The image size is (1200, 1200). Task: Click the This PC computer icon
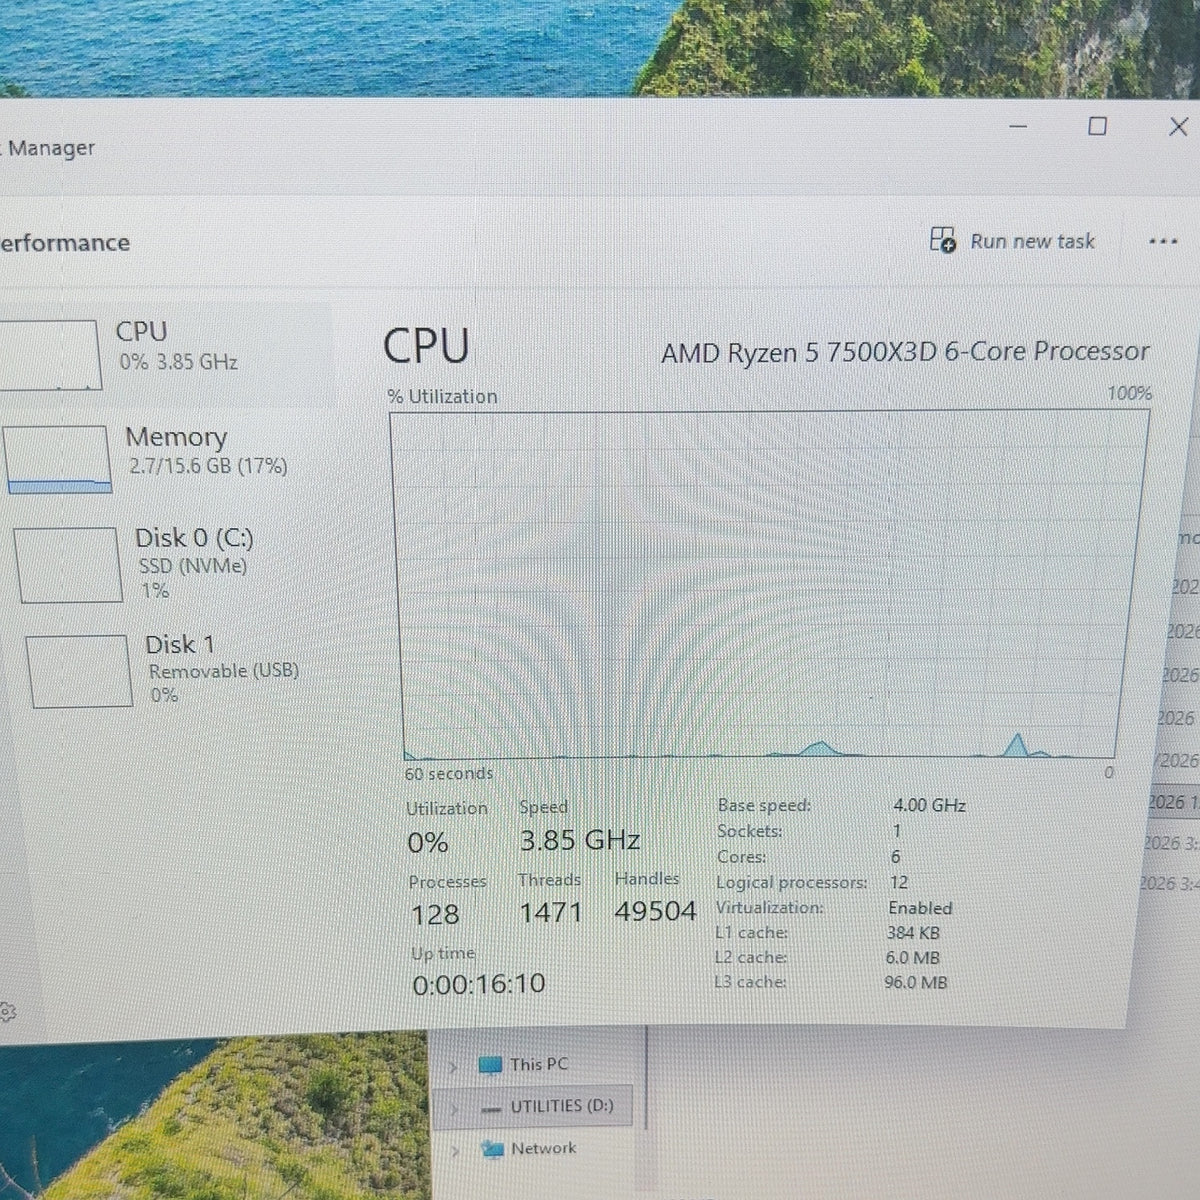coord(490,1065)
